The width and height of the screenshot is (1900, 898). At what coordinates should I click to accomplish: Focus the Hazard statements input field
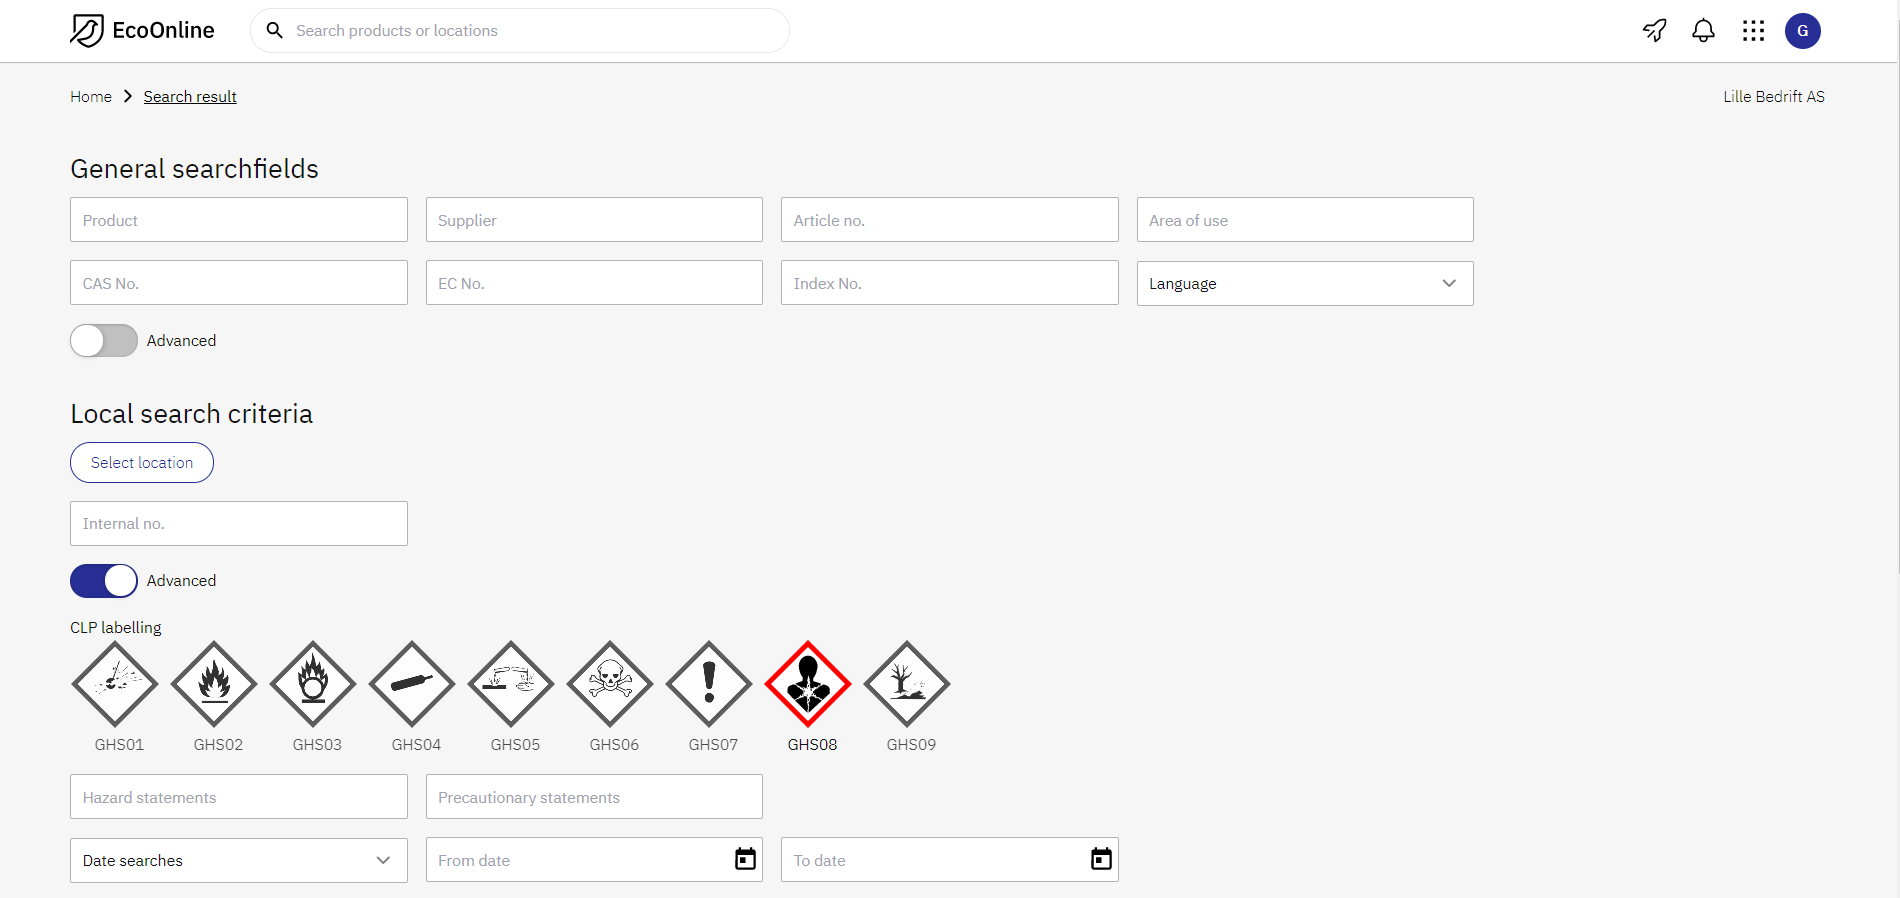(238, 797)
